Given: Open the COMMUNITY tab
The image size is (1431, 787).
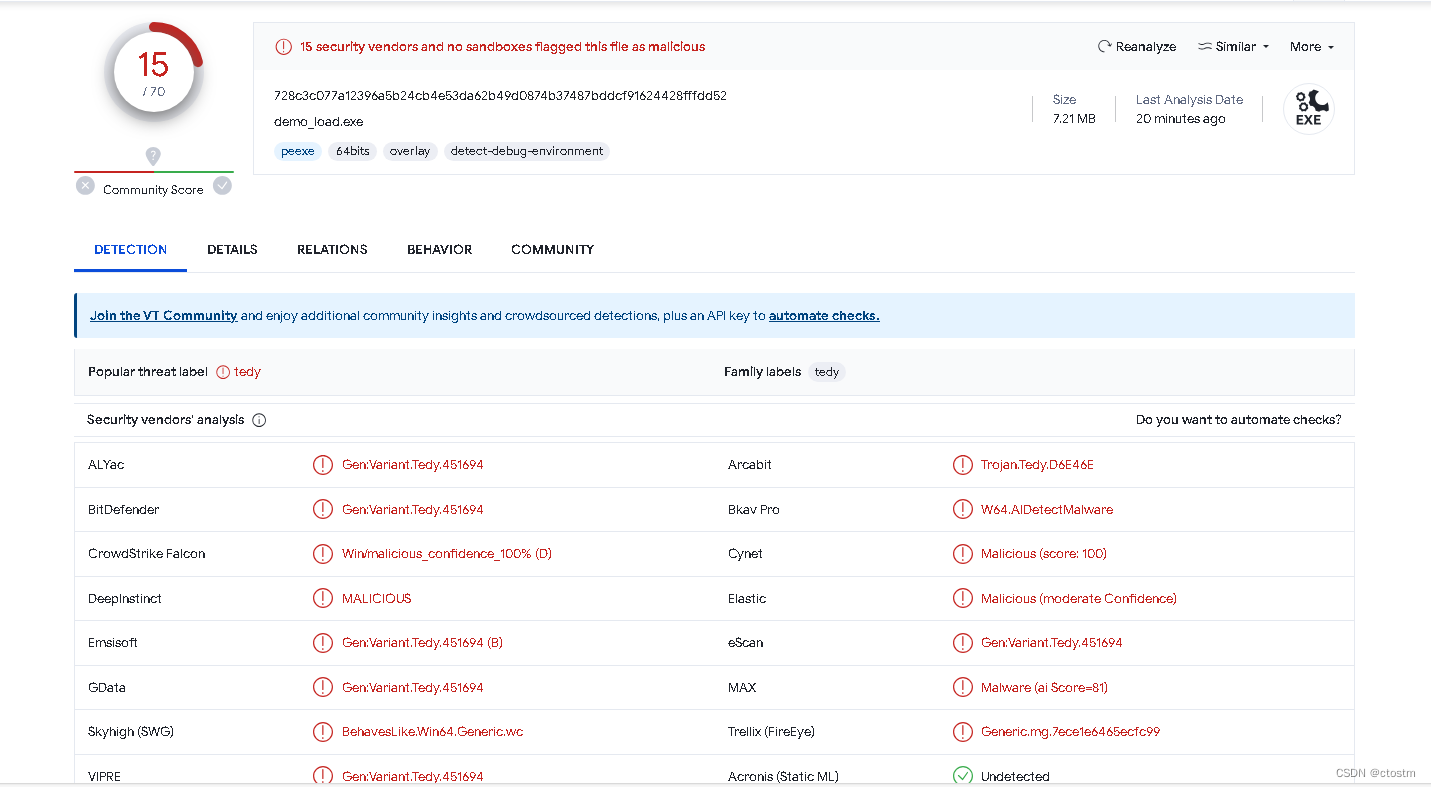Looking at the screenshot, I should 552,250.
